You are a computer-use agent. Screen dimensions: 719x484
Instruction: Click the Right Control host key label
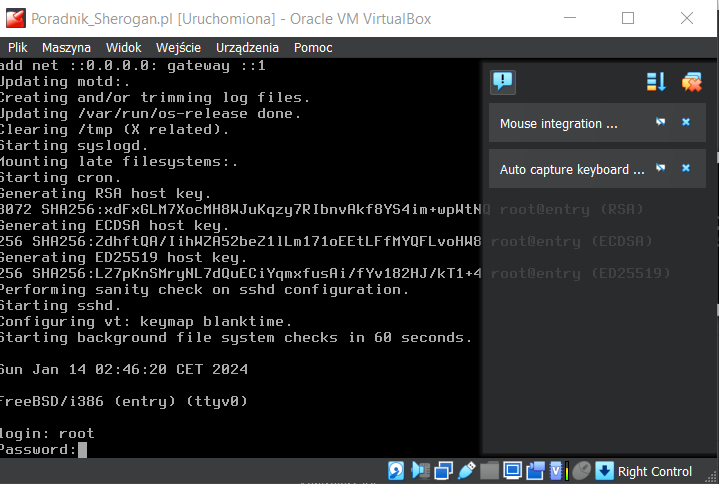(x=655, y=471)
